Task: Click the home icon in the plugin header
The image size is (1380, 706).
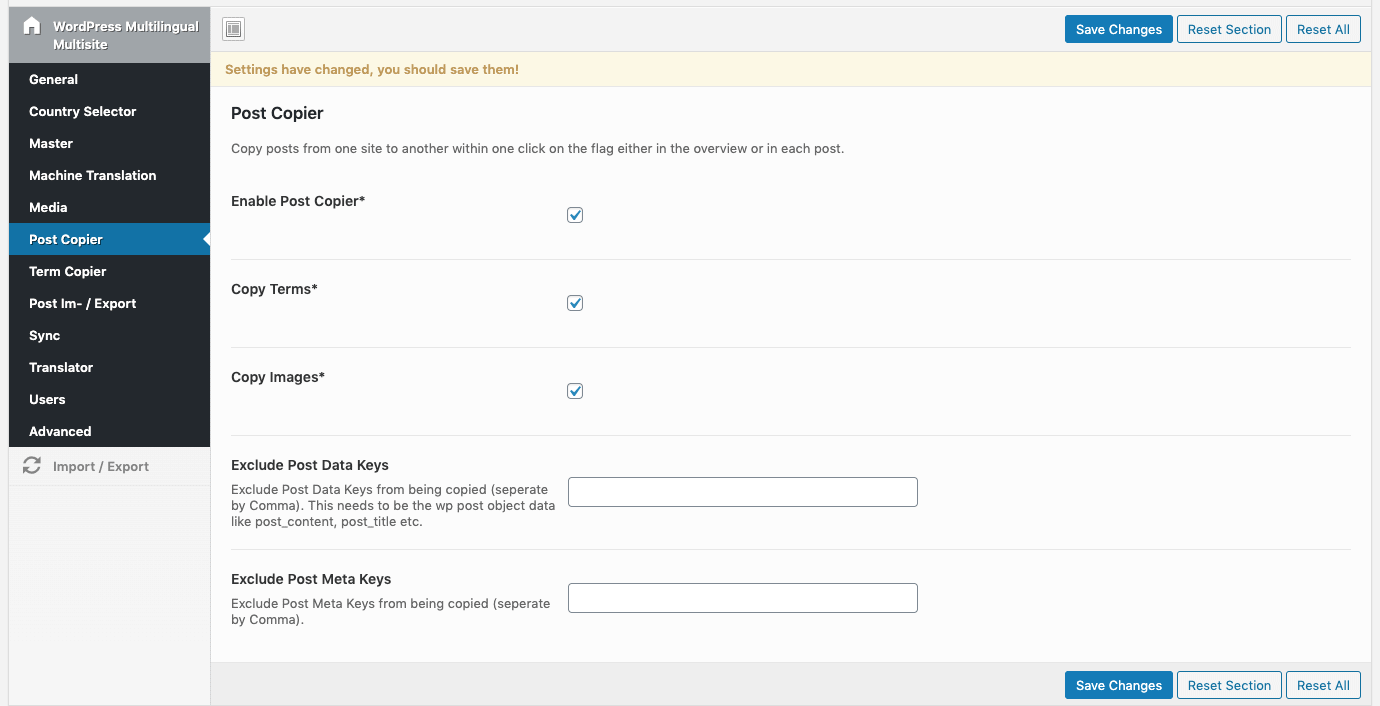Action: [31, 26]
